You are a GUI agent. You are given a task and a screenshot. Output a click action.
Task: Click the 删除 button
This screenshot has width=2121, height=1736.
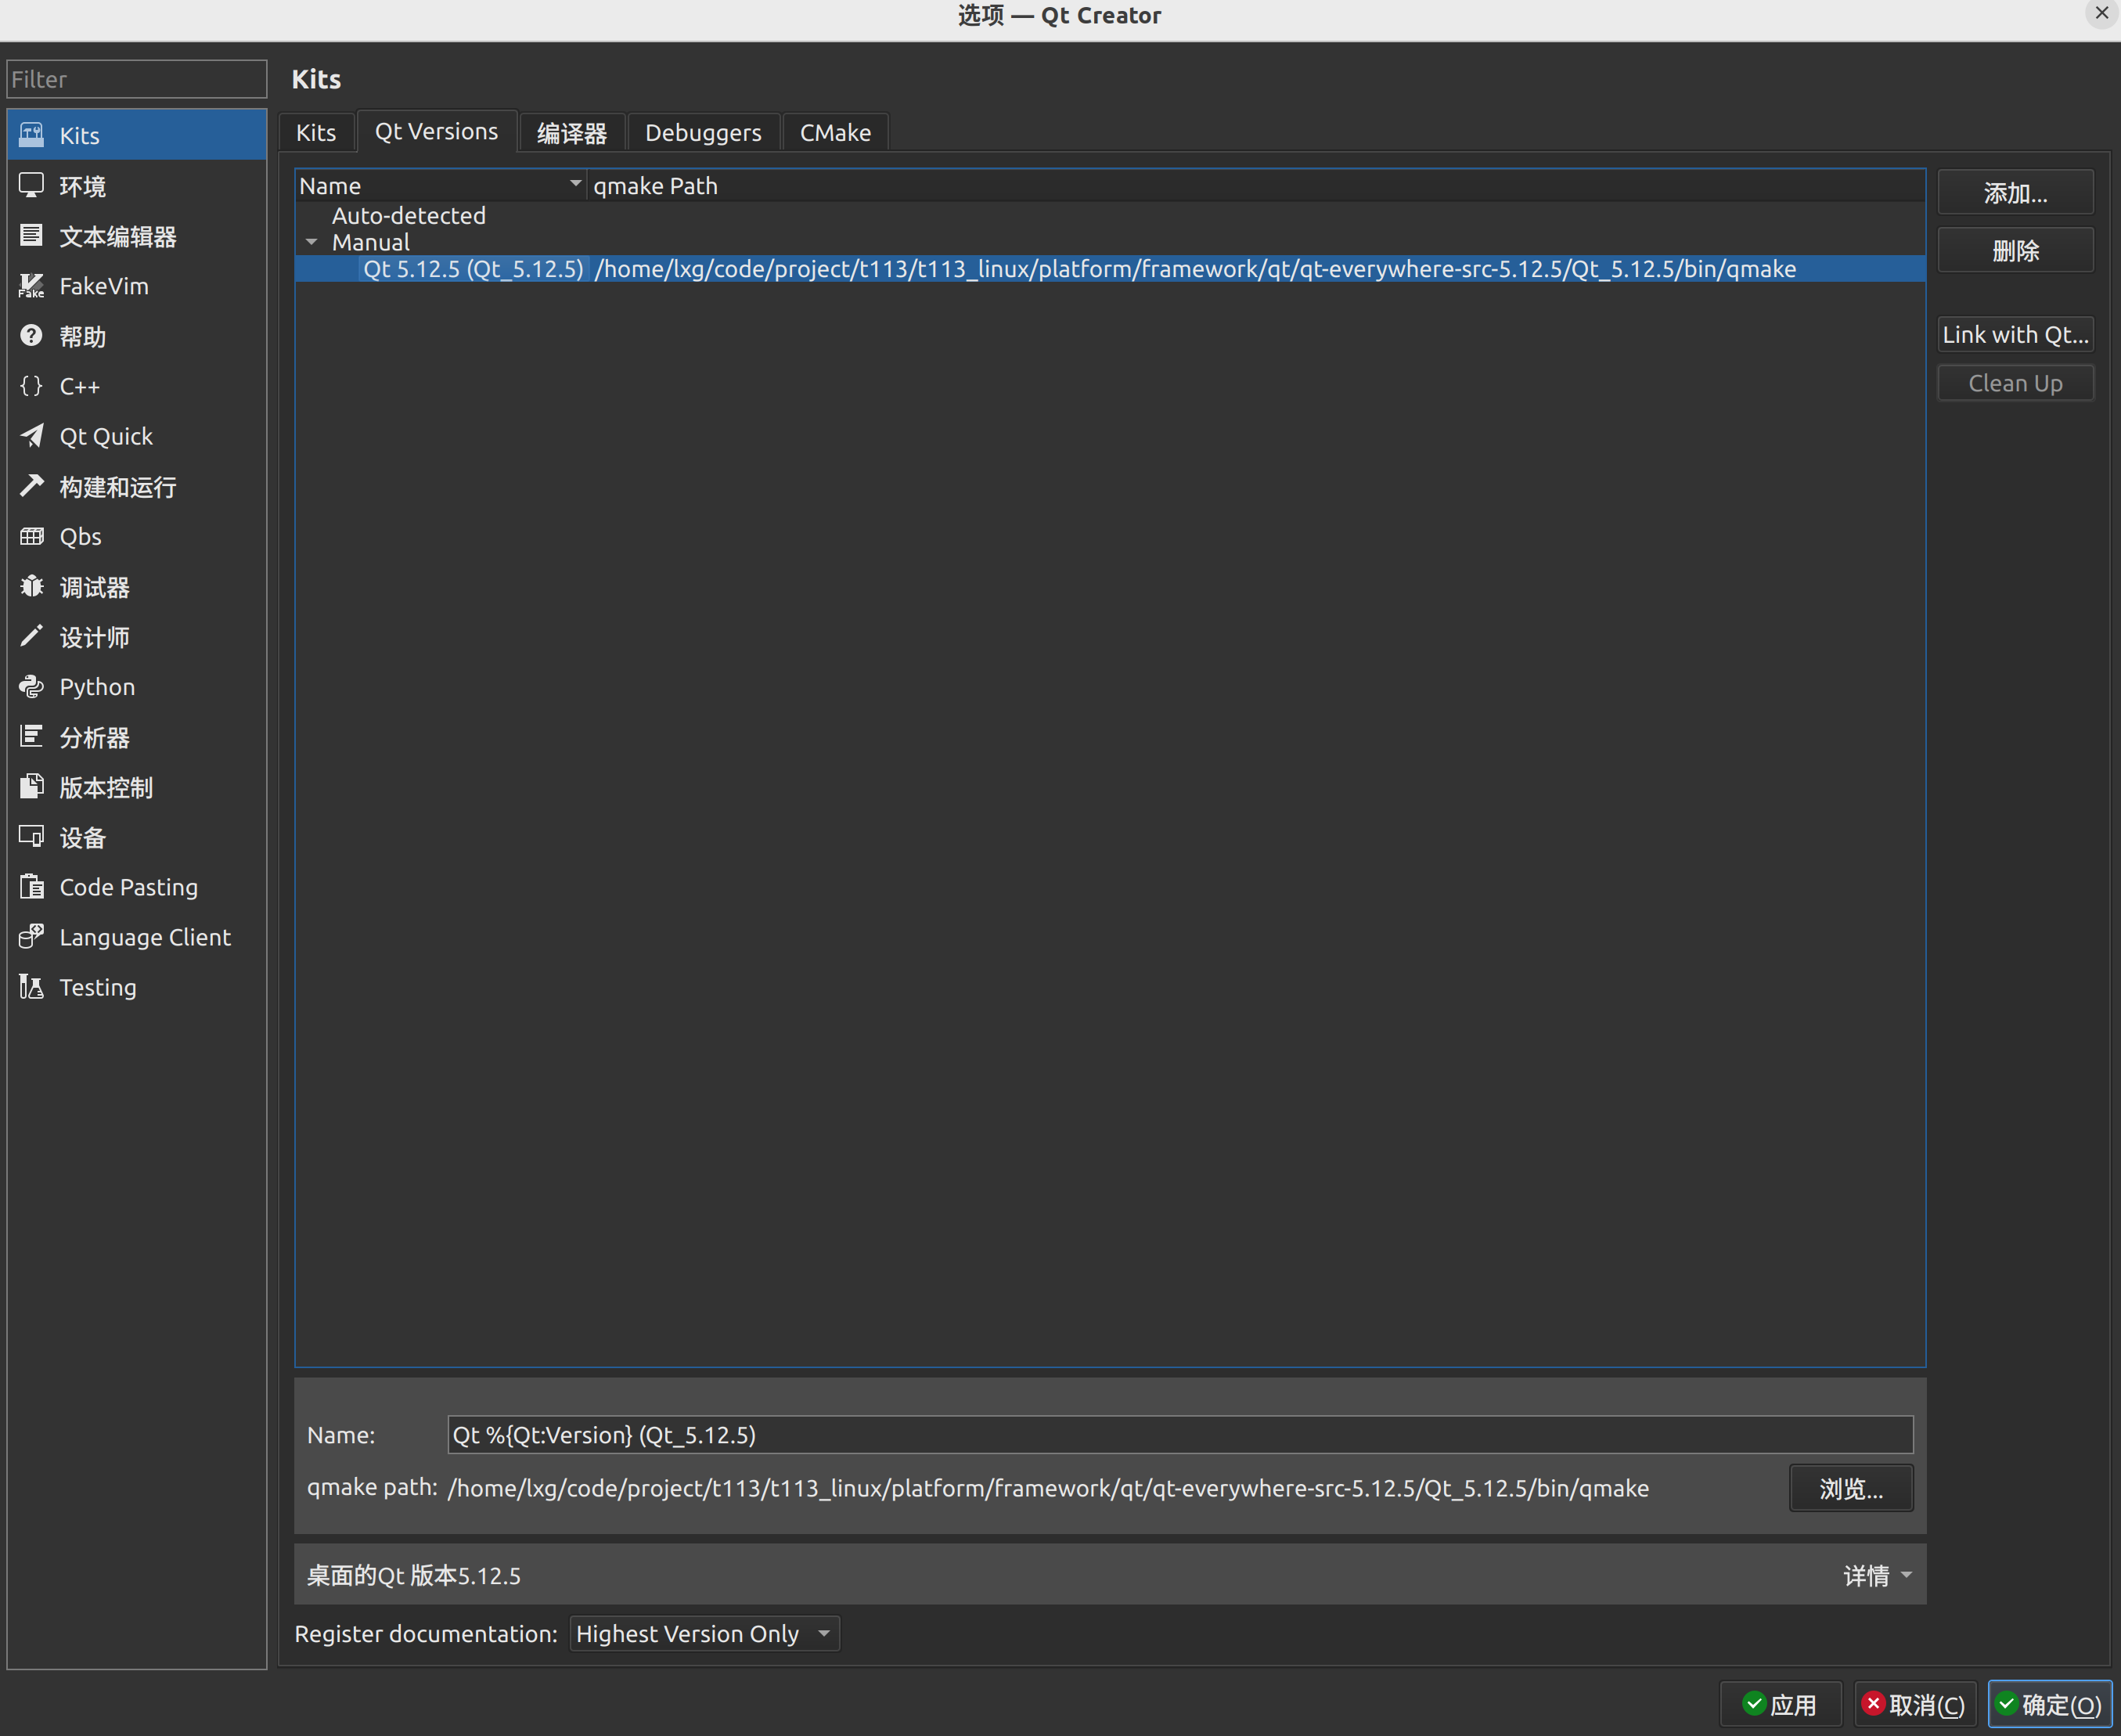coord(2015,250)
